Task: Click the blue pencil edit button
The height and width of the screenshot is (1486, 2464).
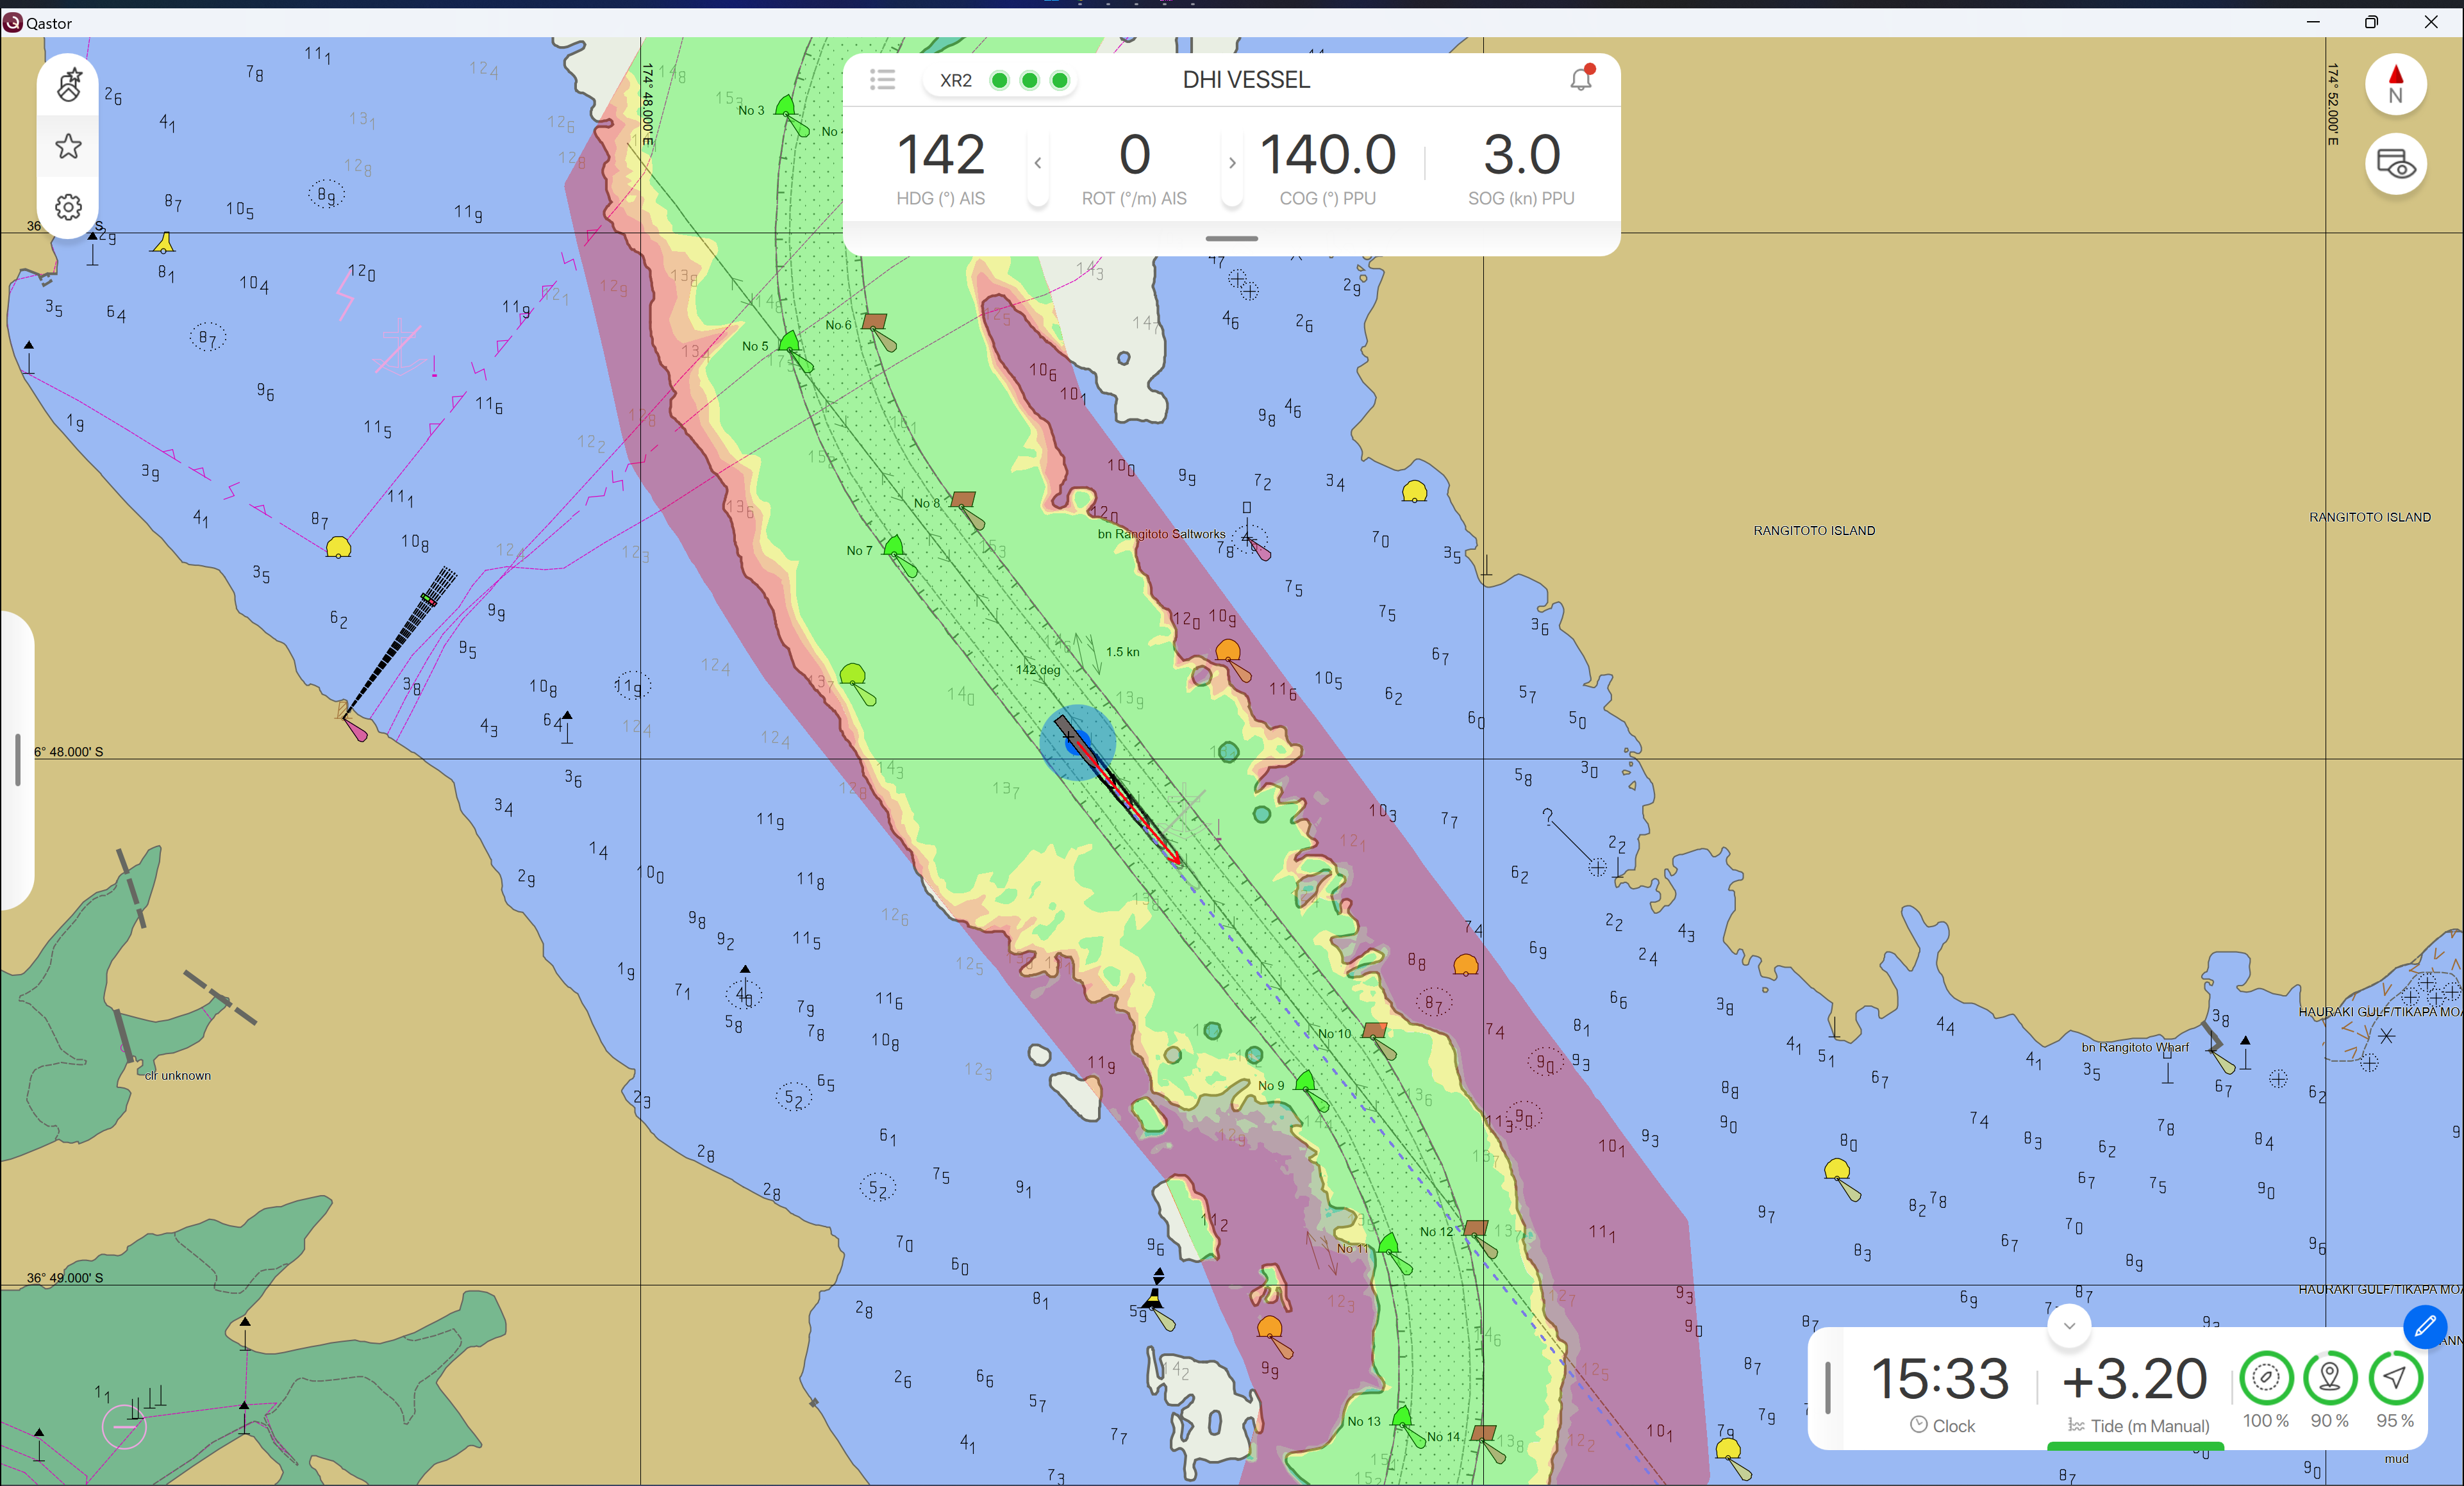Action: click(x=2424, y=1326)
